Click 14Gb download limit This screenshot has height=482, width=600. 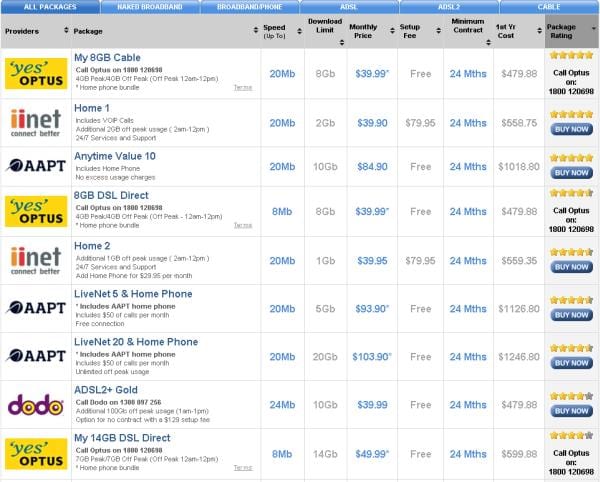tap(325, 454)
